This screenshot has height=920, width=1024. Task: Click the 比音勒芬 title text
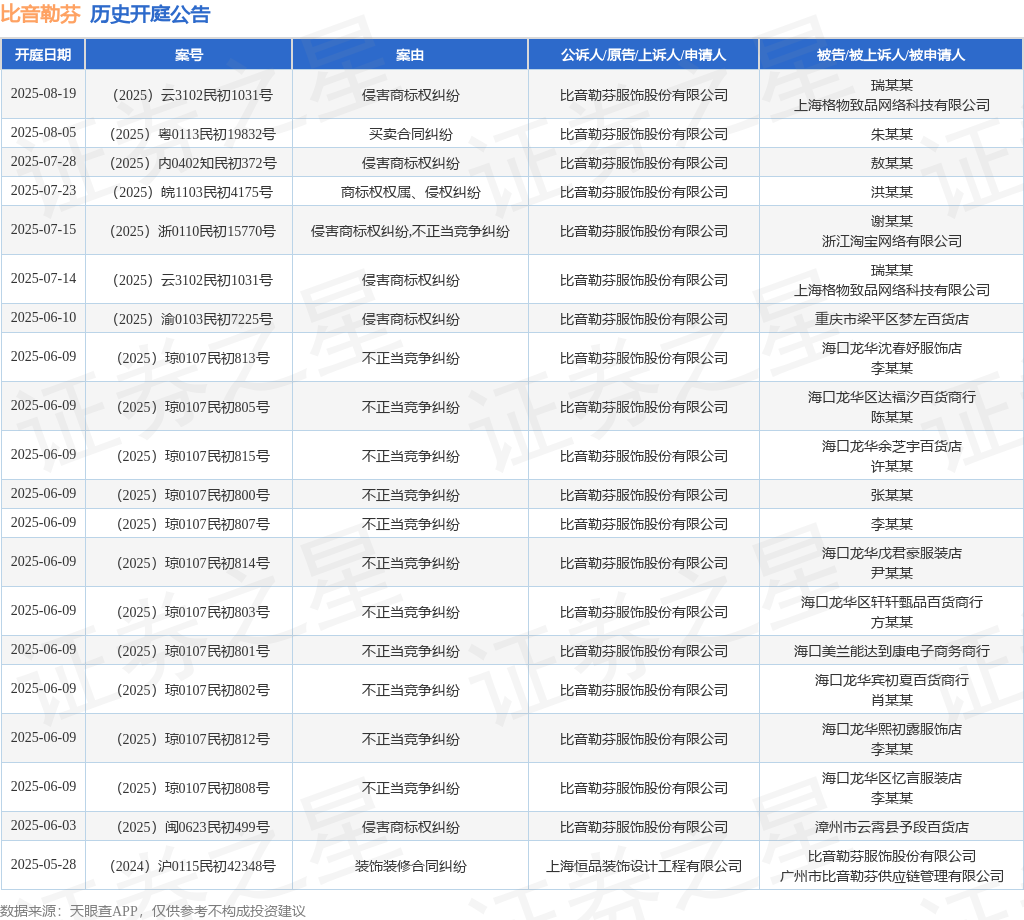click(40, 14)
